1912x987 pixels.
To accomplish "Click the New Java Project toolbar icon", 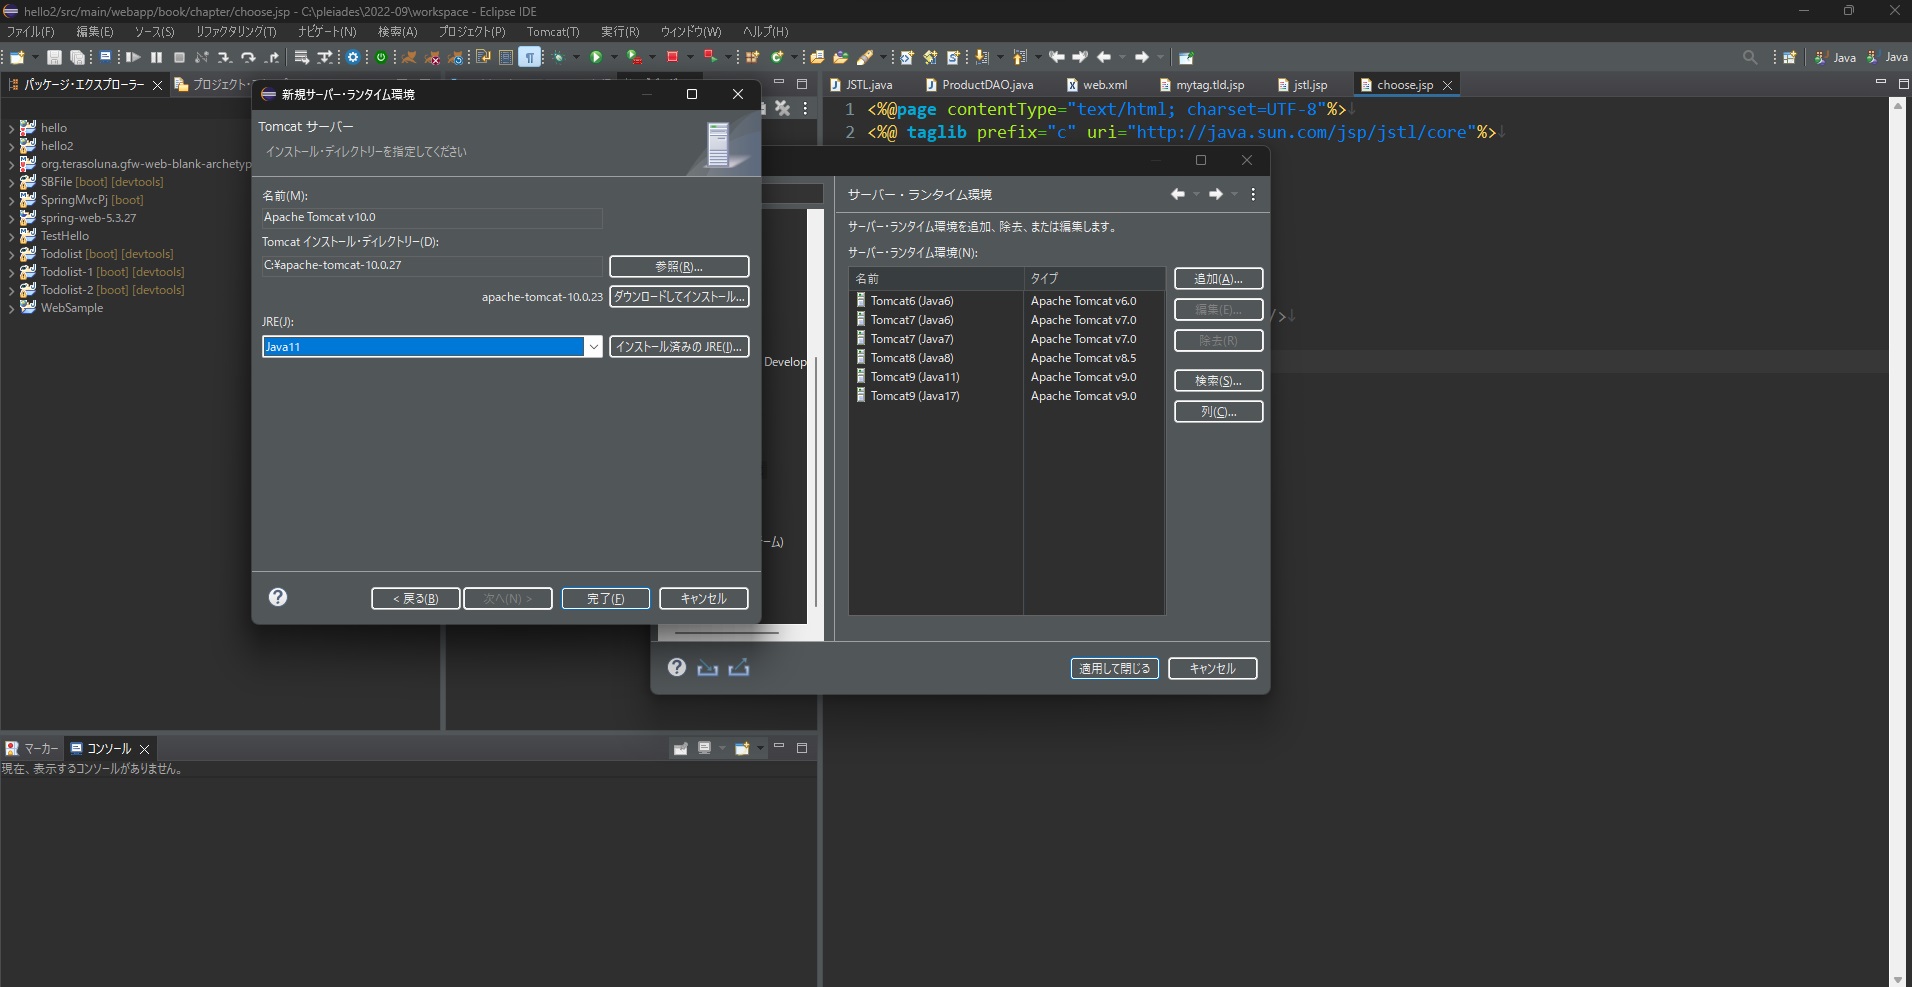I will coord(753,58).
